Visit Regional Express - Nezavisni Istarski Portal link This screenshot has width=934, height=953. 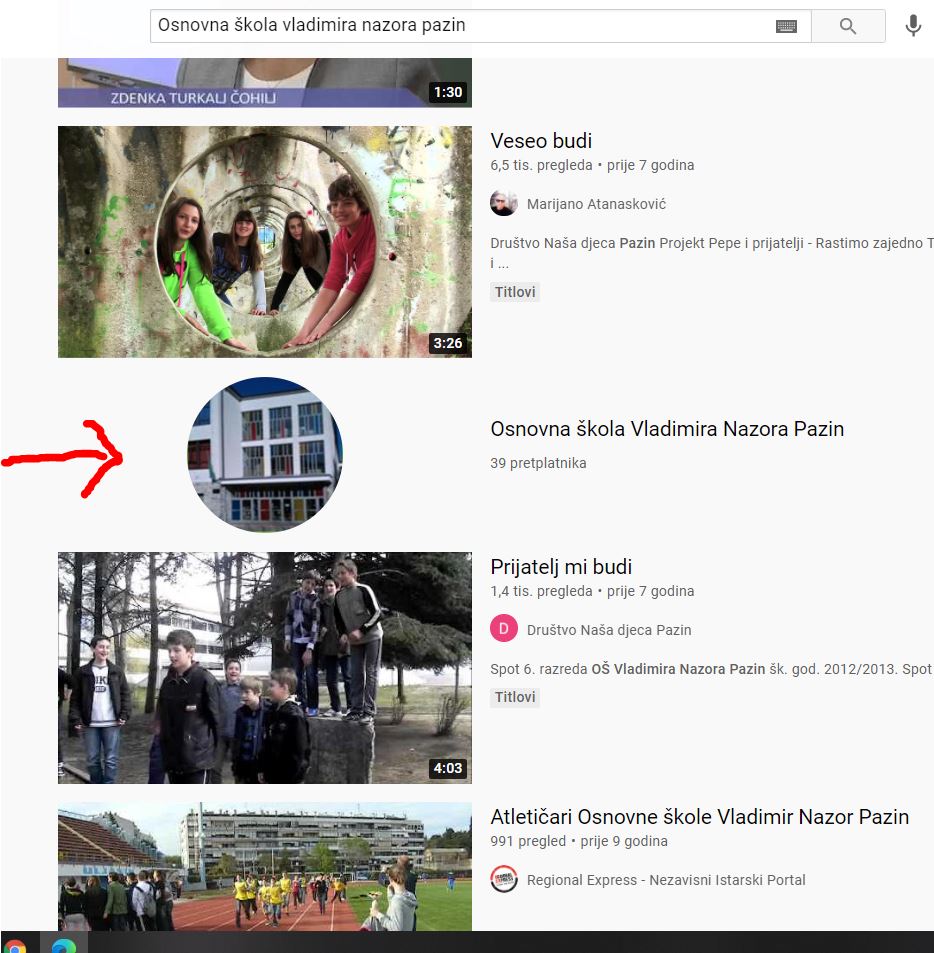tap(666, 880)
